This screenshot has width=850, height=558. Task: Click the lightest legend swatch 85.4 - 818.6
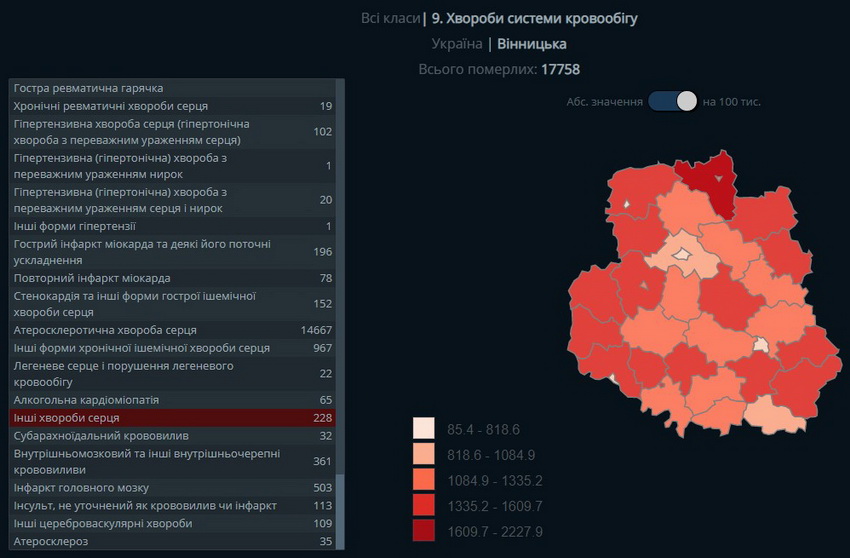[424, 428]
